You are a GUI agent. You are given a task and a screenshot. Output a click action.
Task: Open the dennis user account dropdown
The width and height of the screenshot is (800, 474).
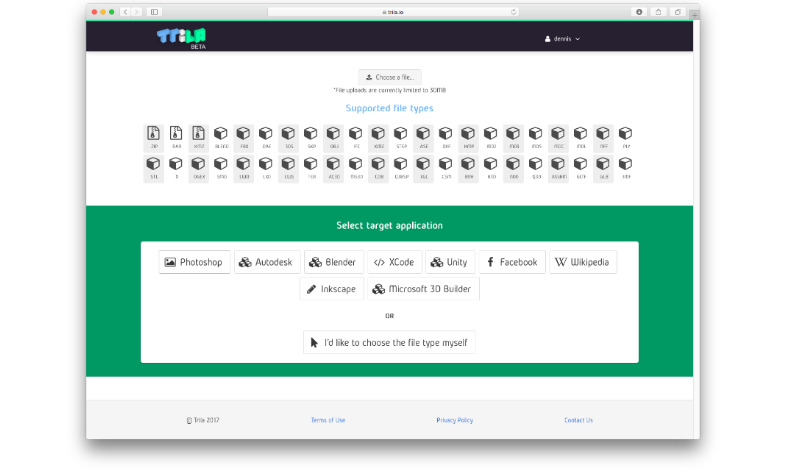tap(562, 39)
